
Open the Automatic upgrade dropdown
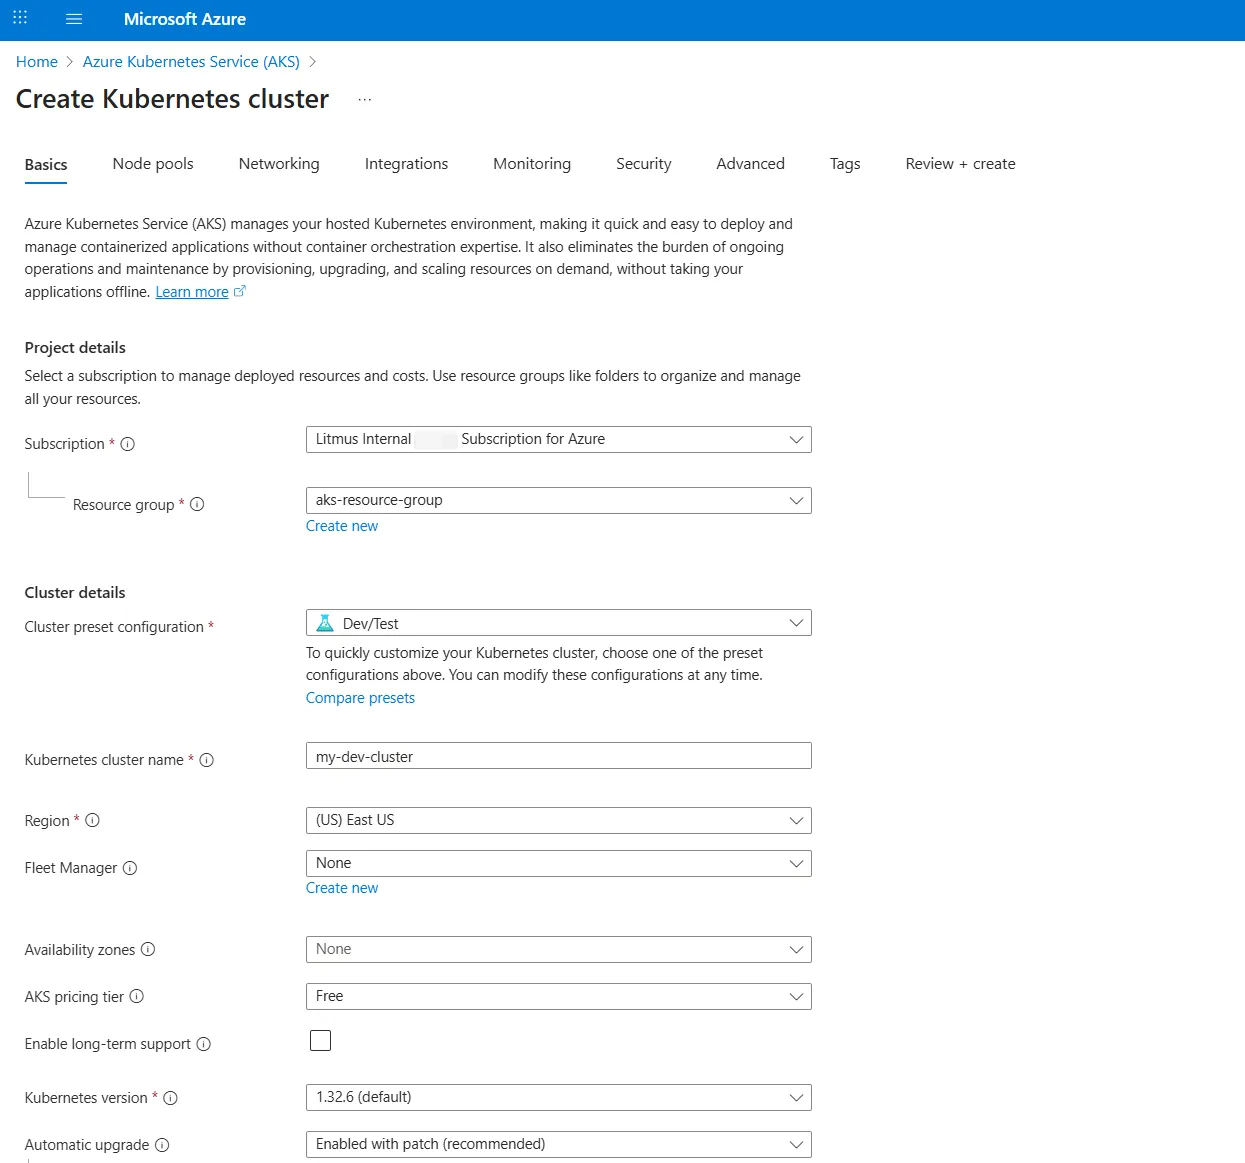[x=558, y=1145]
